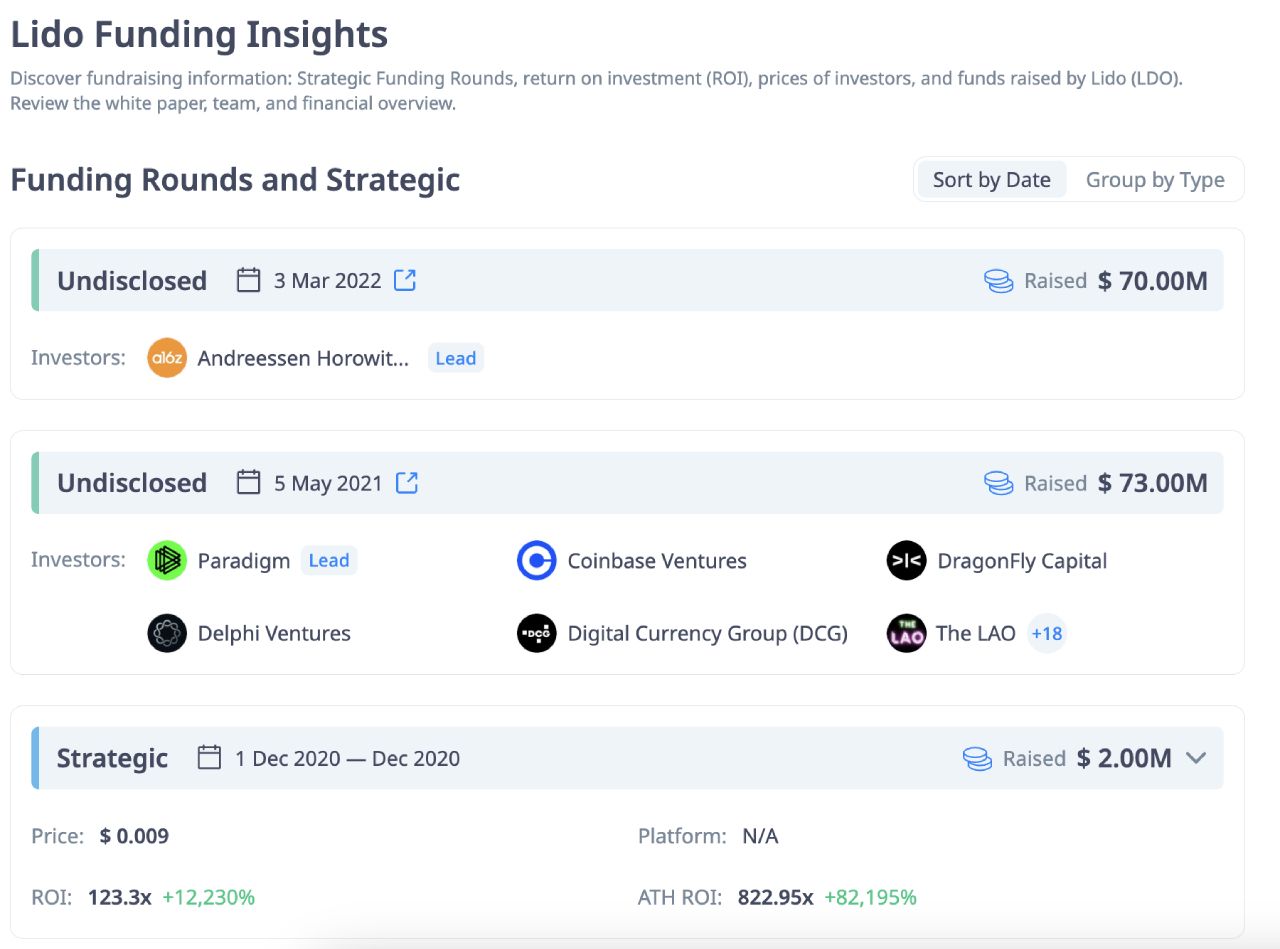Click coins icon next to Raised $ 70.00M
The image size is (1280, 949).
(x=999, y=281)
